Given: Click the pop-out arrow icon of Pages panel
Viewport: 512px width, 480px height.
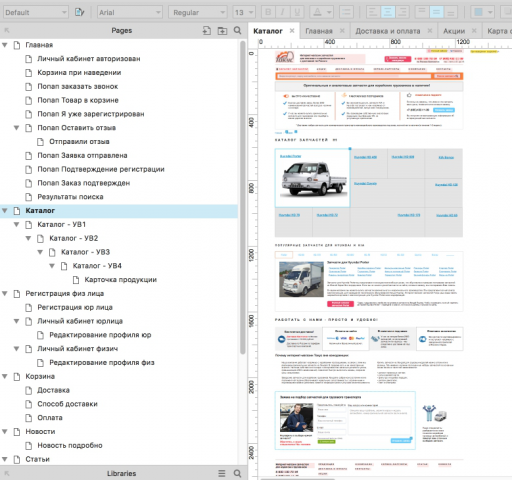Looking at the screenshot, I should pyautogui.click(x=7, y=31).
